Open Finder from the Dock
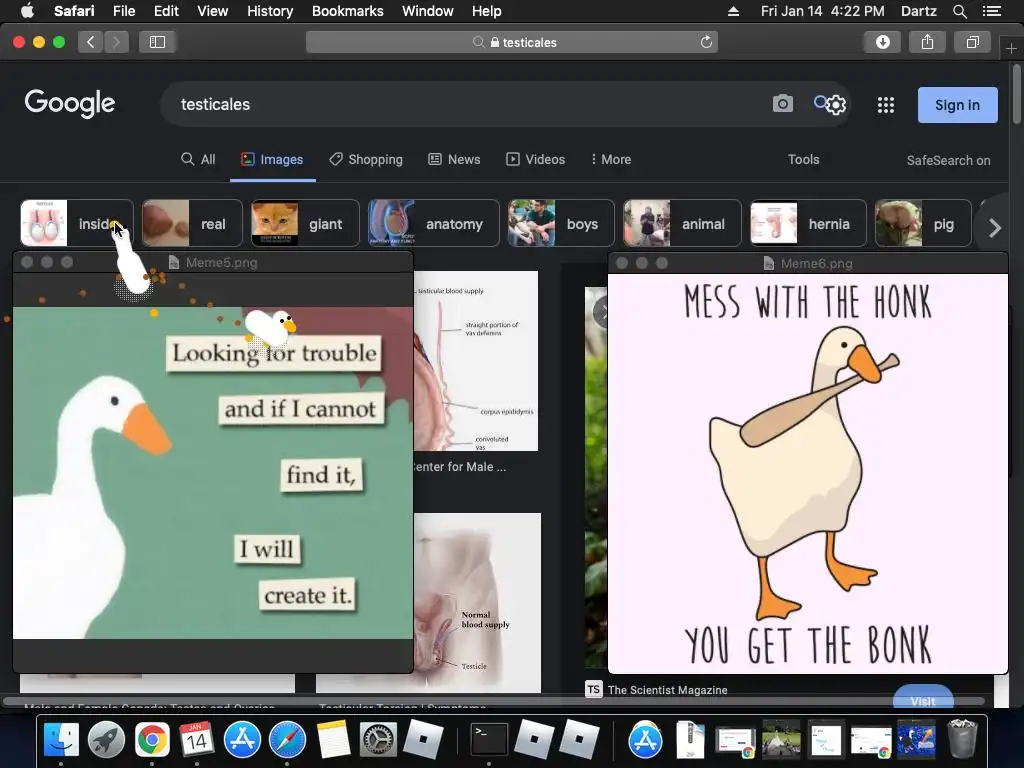 point(61,740)
